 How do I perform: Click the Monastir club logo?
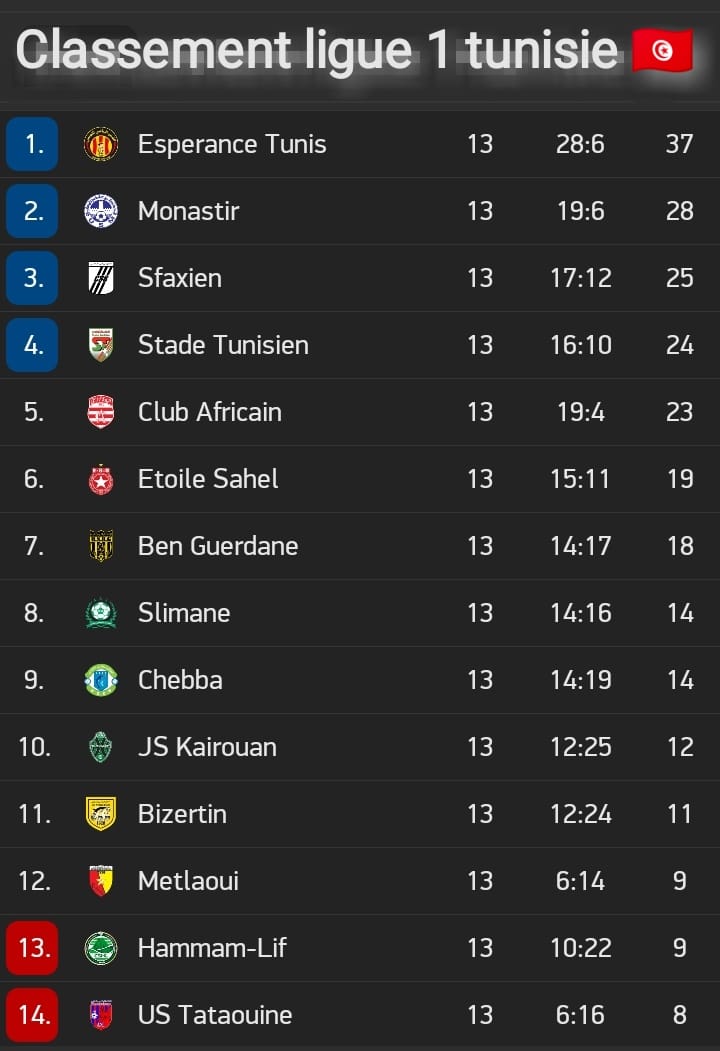(x=101, y=210)
